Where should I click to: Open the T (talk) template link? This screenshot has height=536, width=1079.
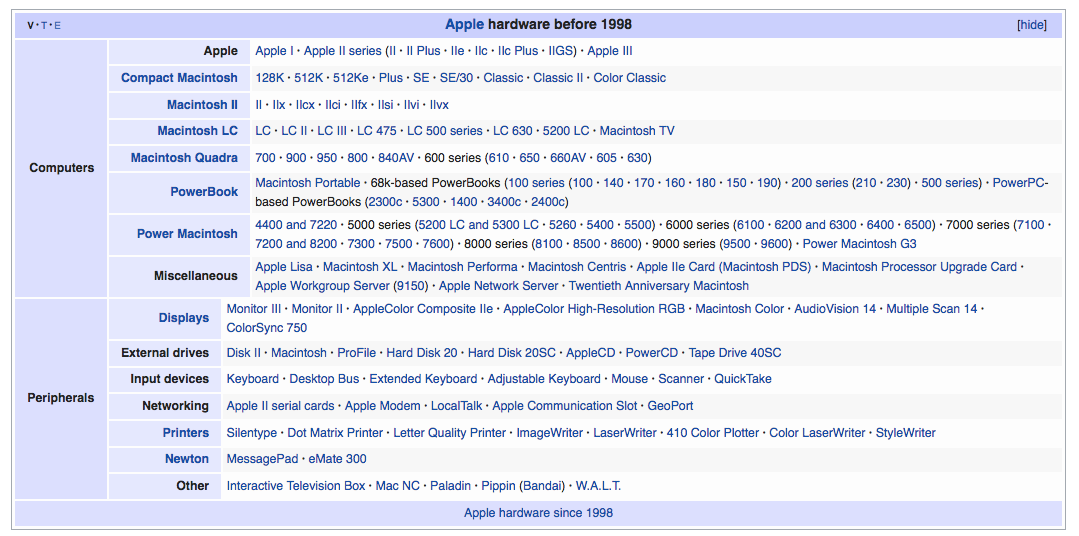pyautogui.click(x=44, y=25)
